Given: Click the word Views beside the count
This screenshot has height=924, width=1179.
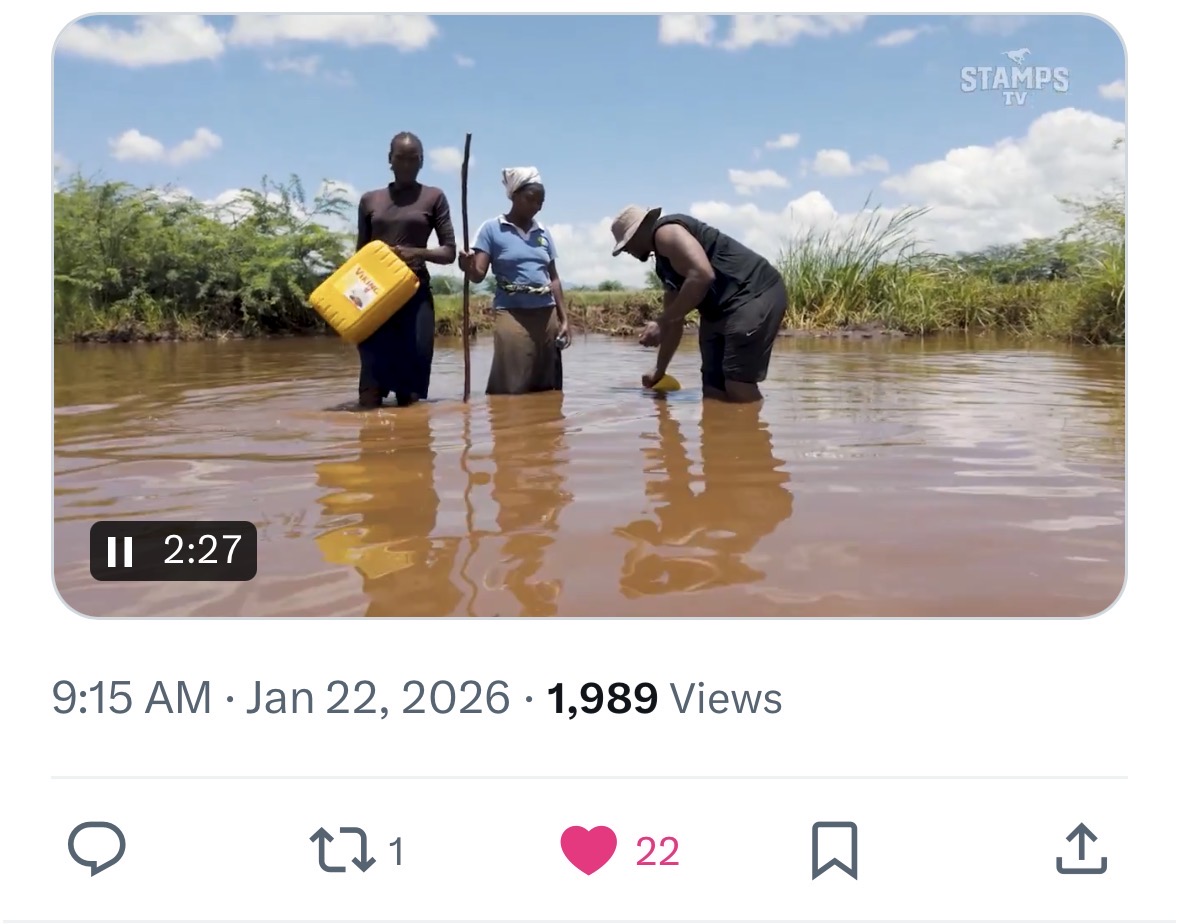Looking at the screenshot, I should 726,698.
